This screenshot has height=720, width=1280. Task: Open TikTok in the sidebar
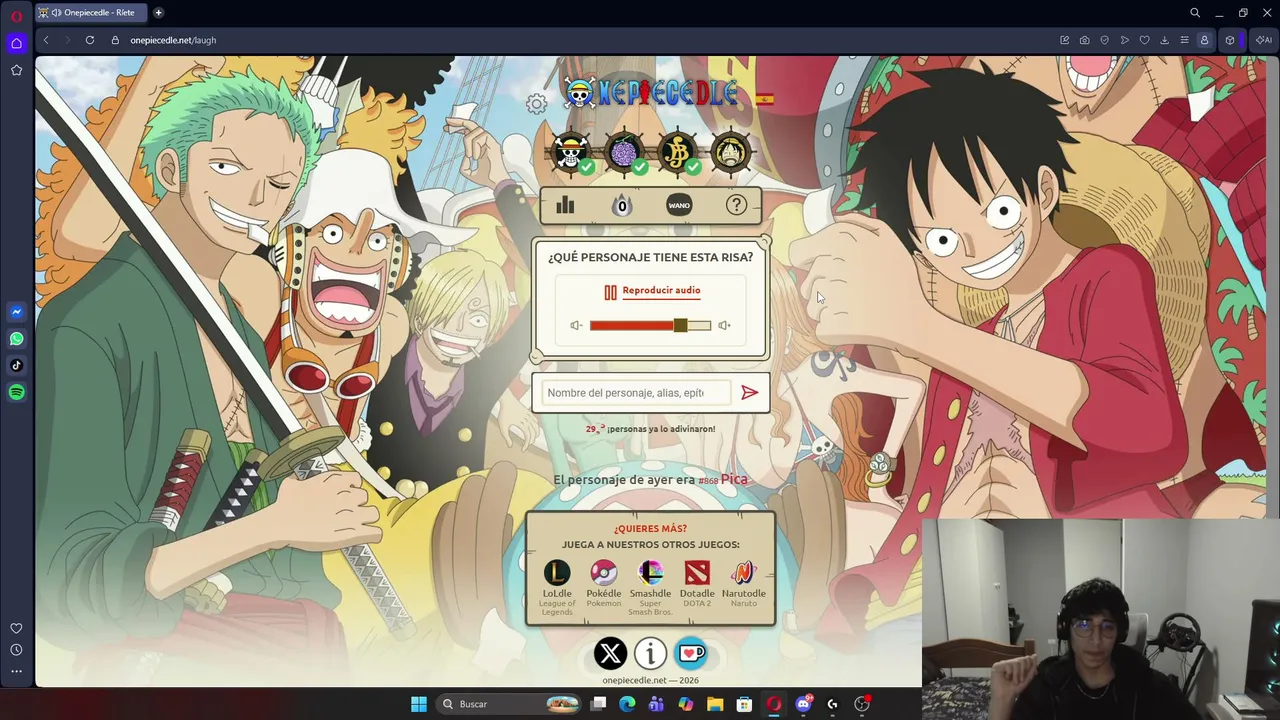click(16, 366)
